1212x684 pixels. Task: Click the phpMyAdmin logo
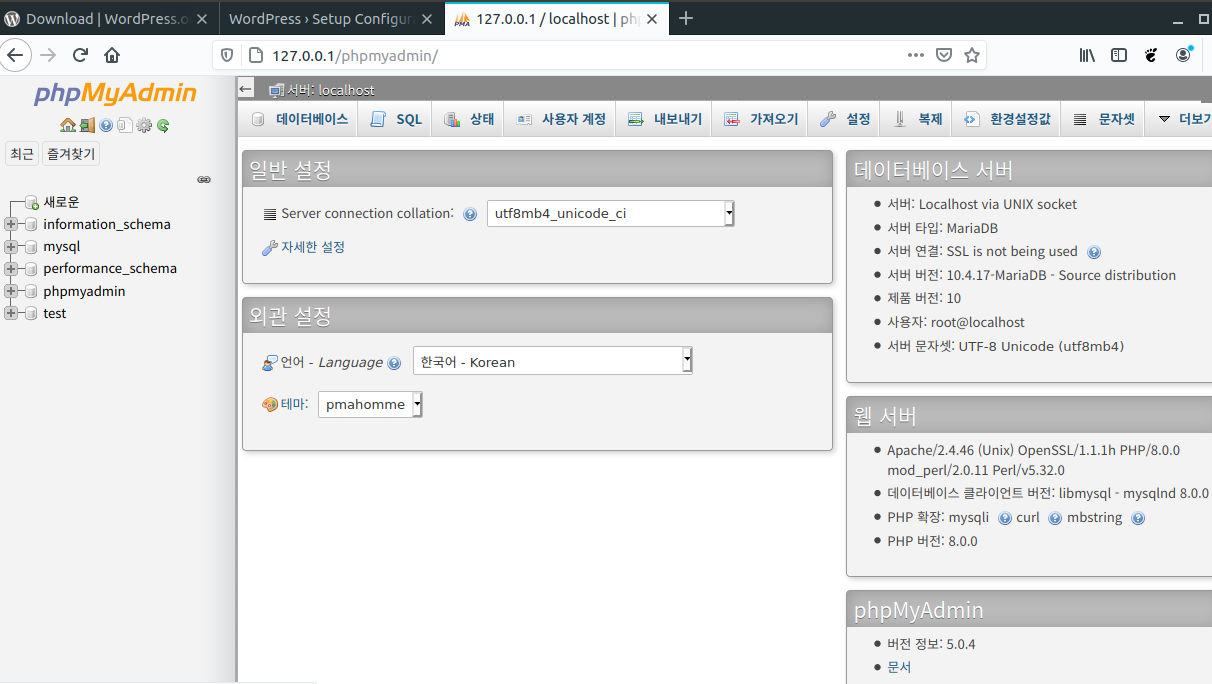pyautogui.click(x=116, y=93)
